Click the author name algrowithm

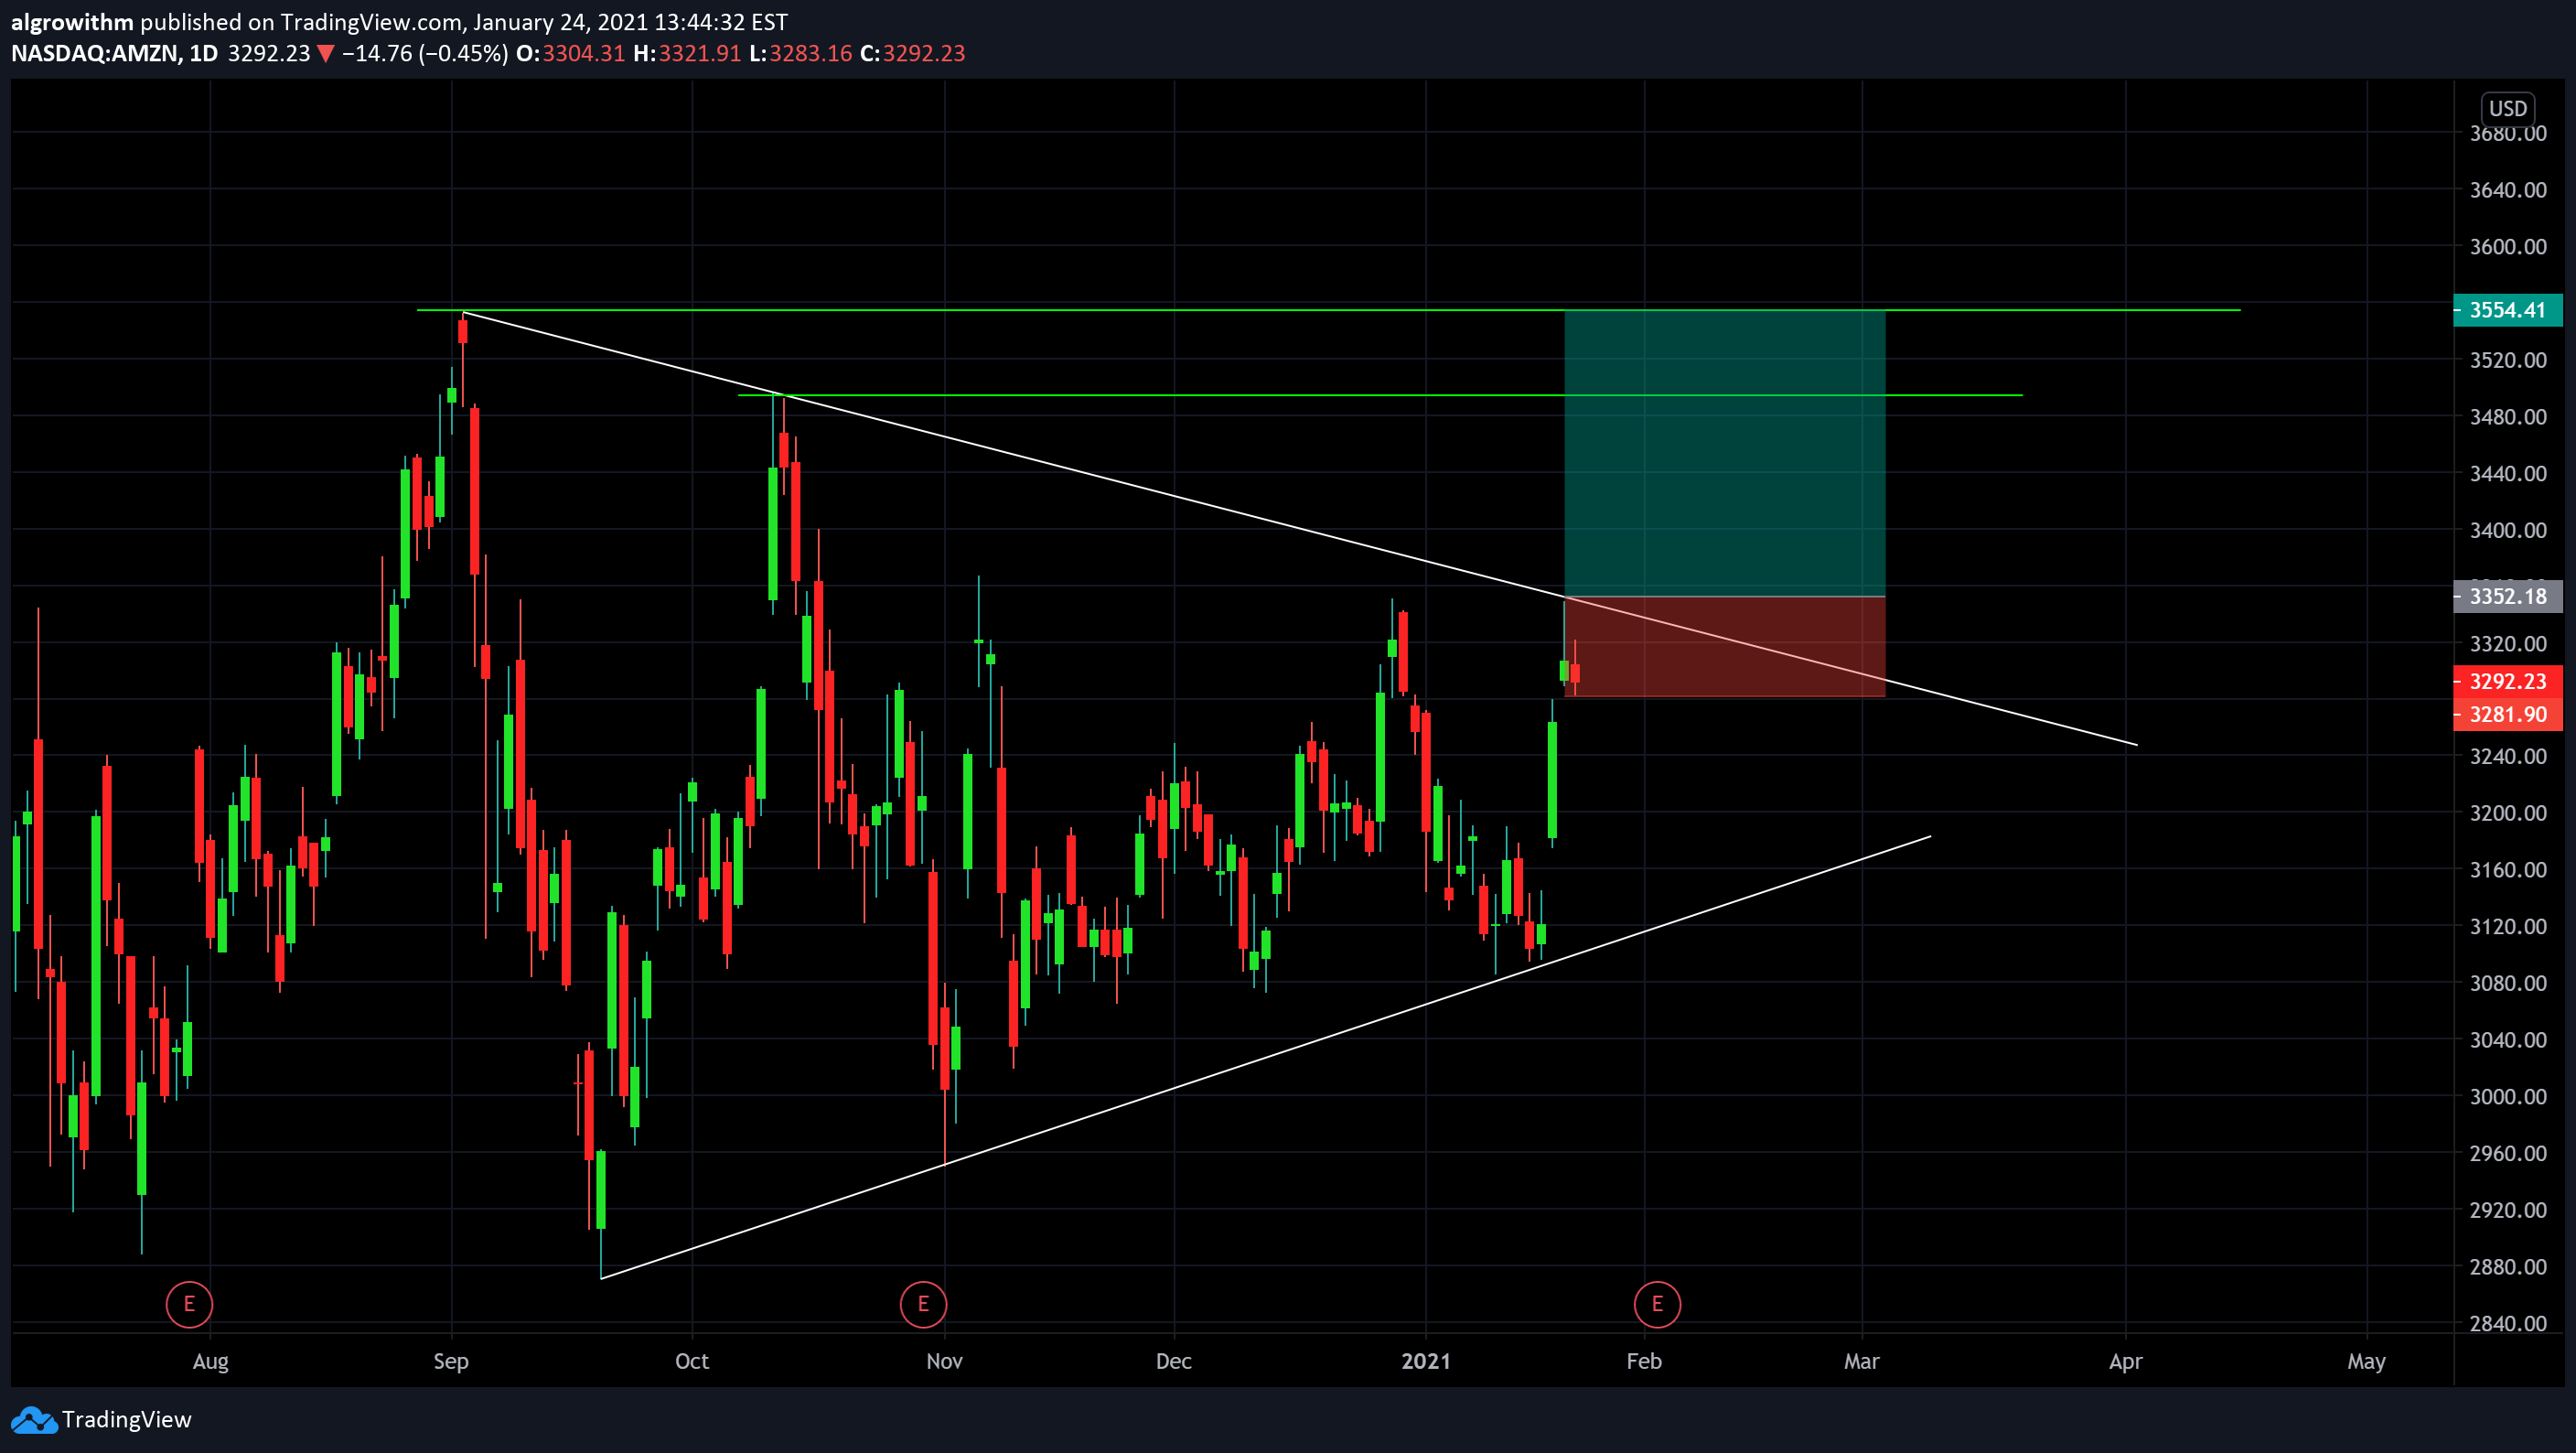coord(72,22)
